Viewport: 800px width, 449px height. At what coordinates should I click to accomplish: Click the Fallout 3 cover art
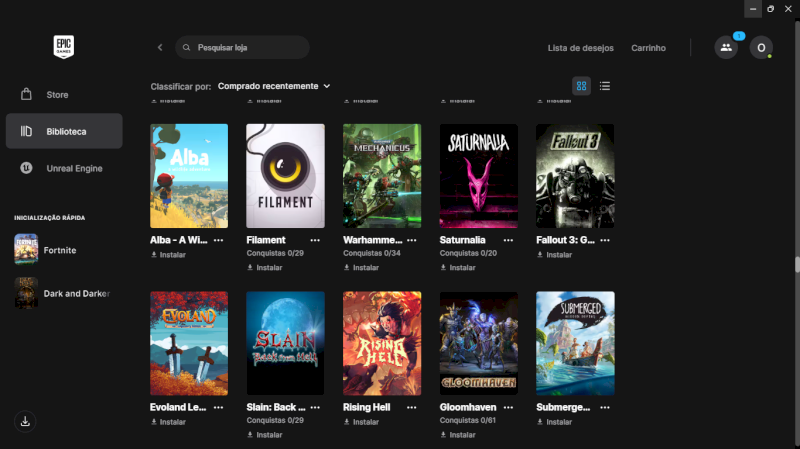575,176
